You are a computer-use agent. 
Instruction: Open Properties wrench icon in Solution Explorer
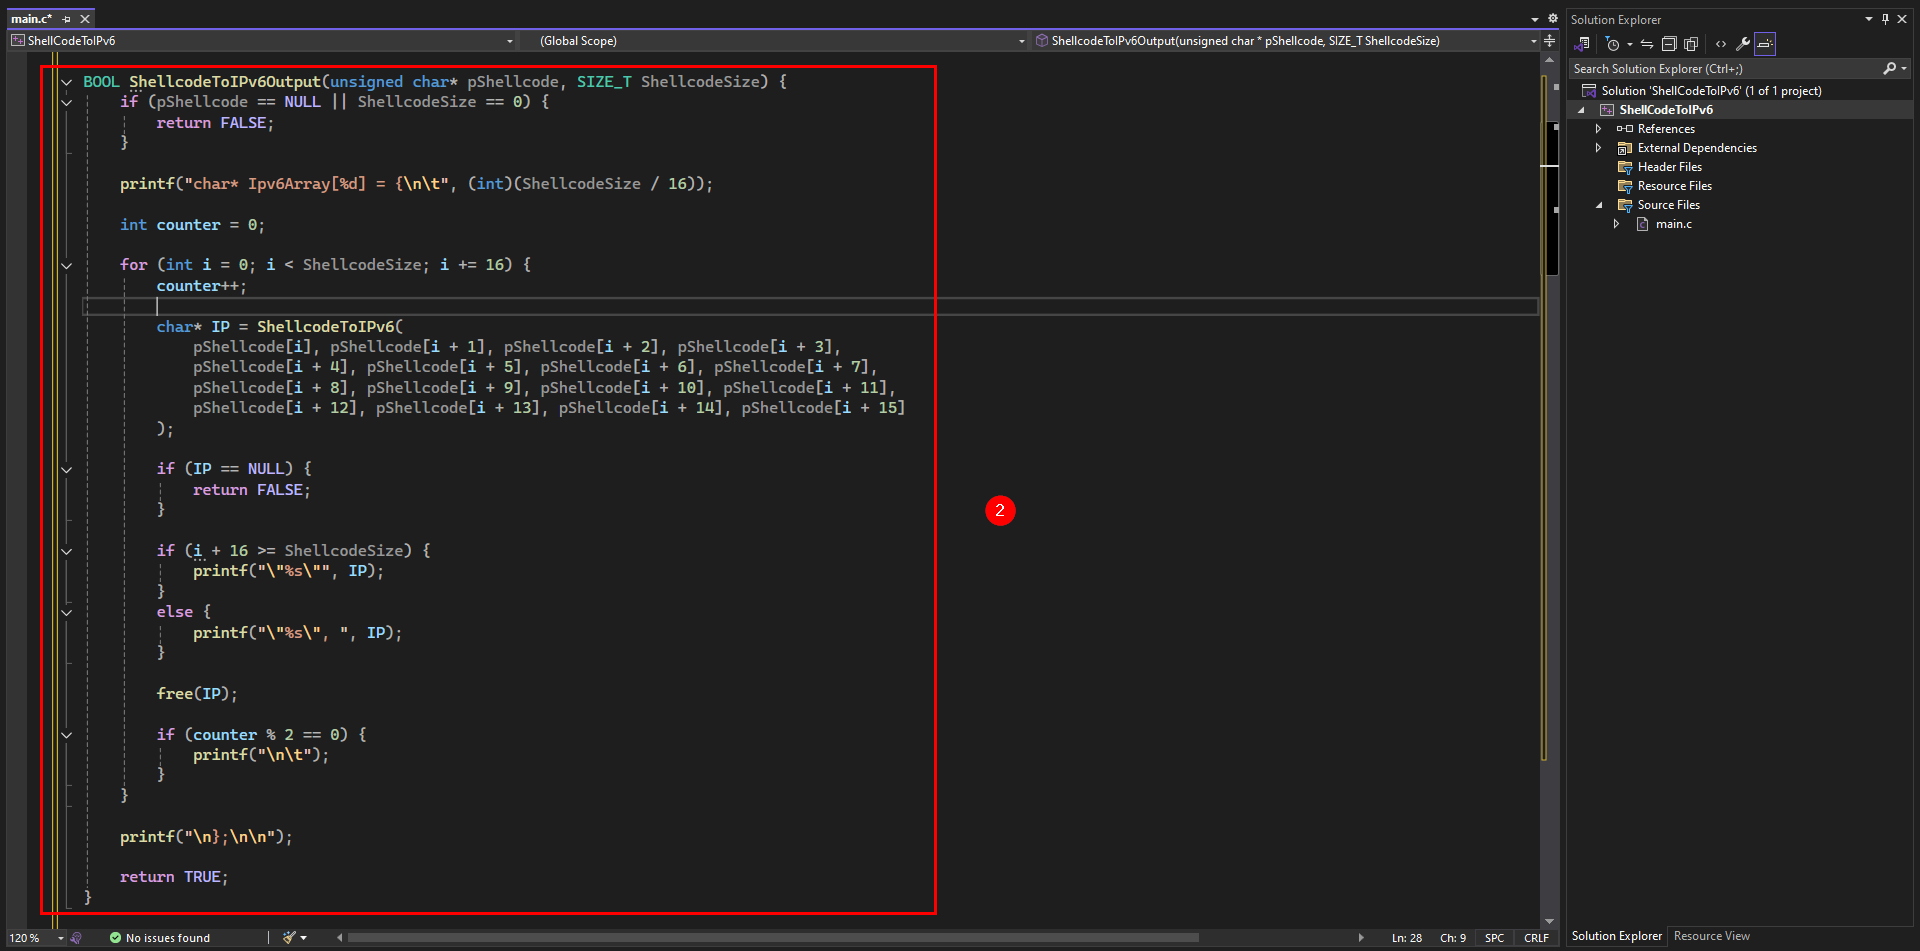point(1743,44)
